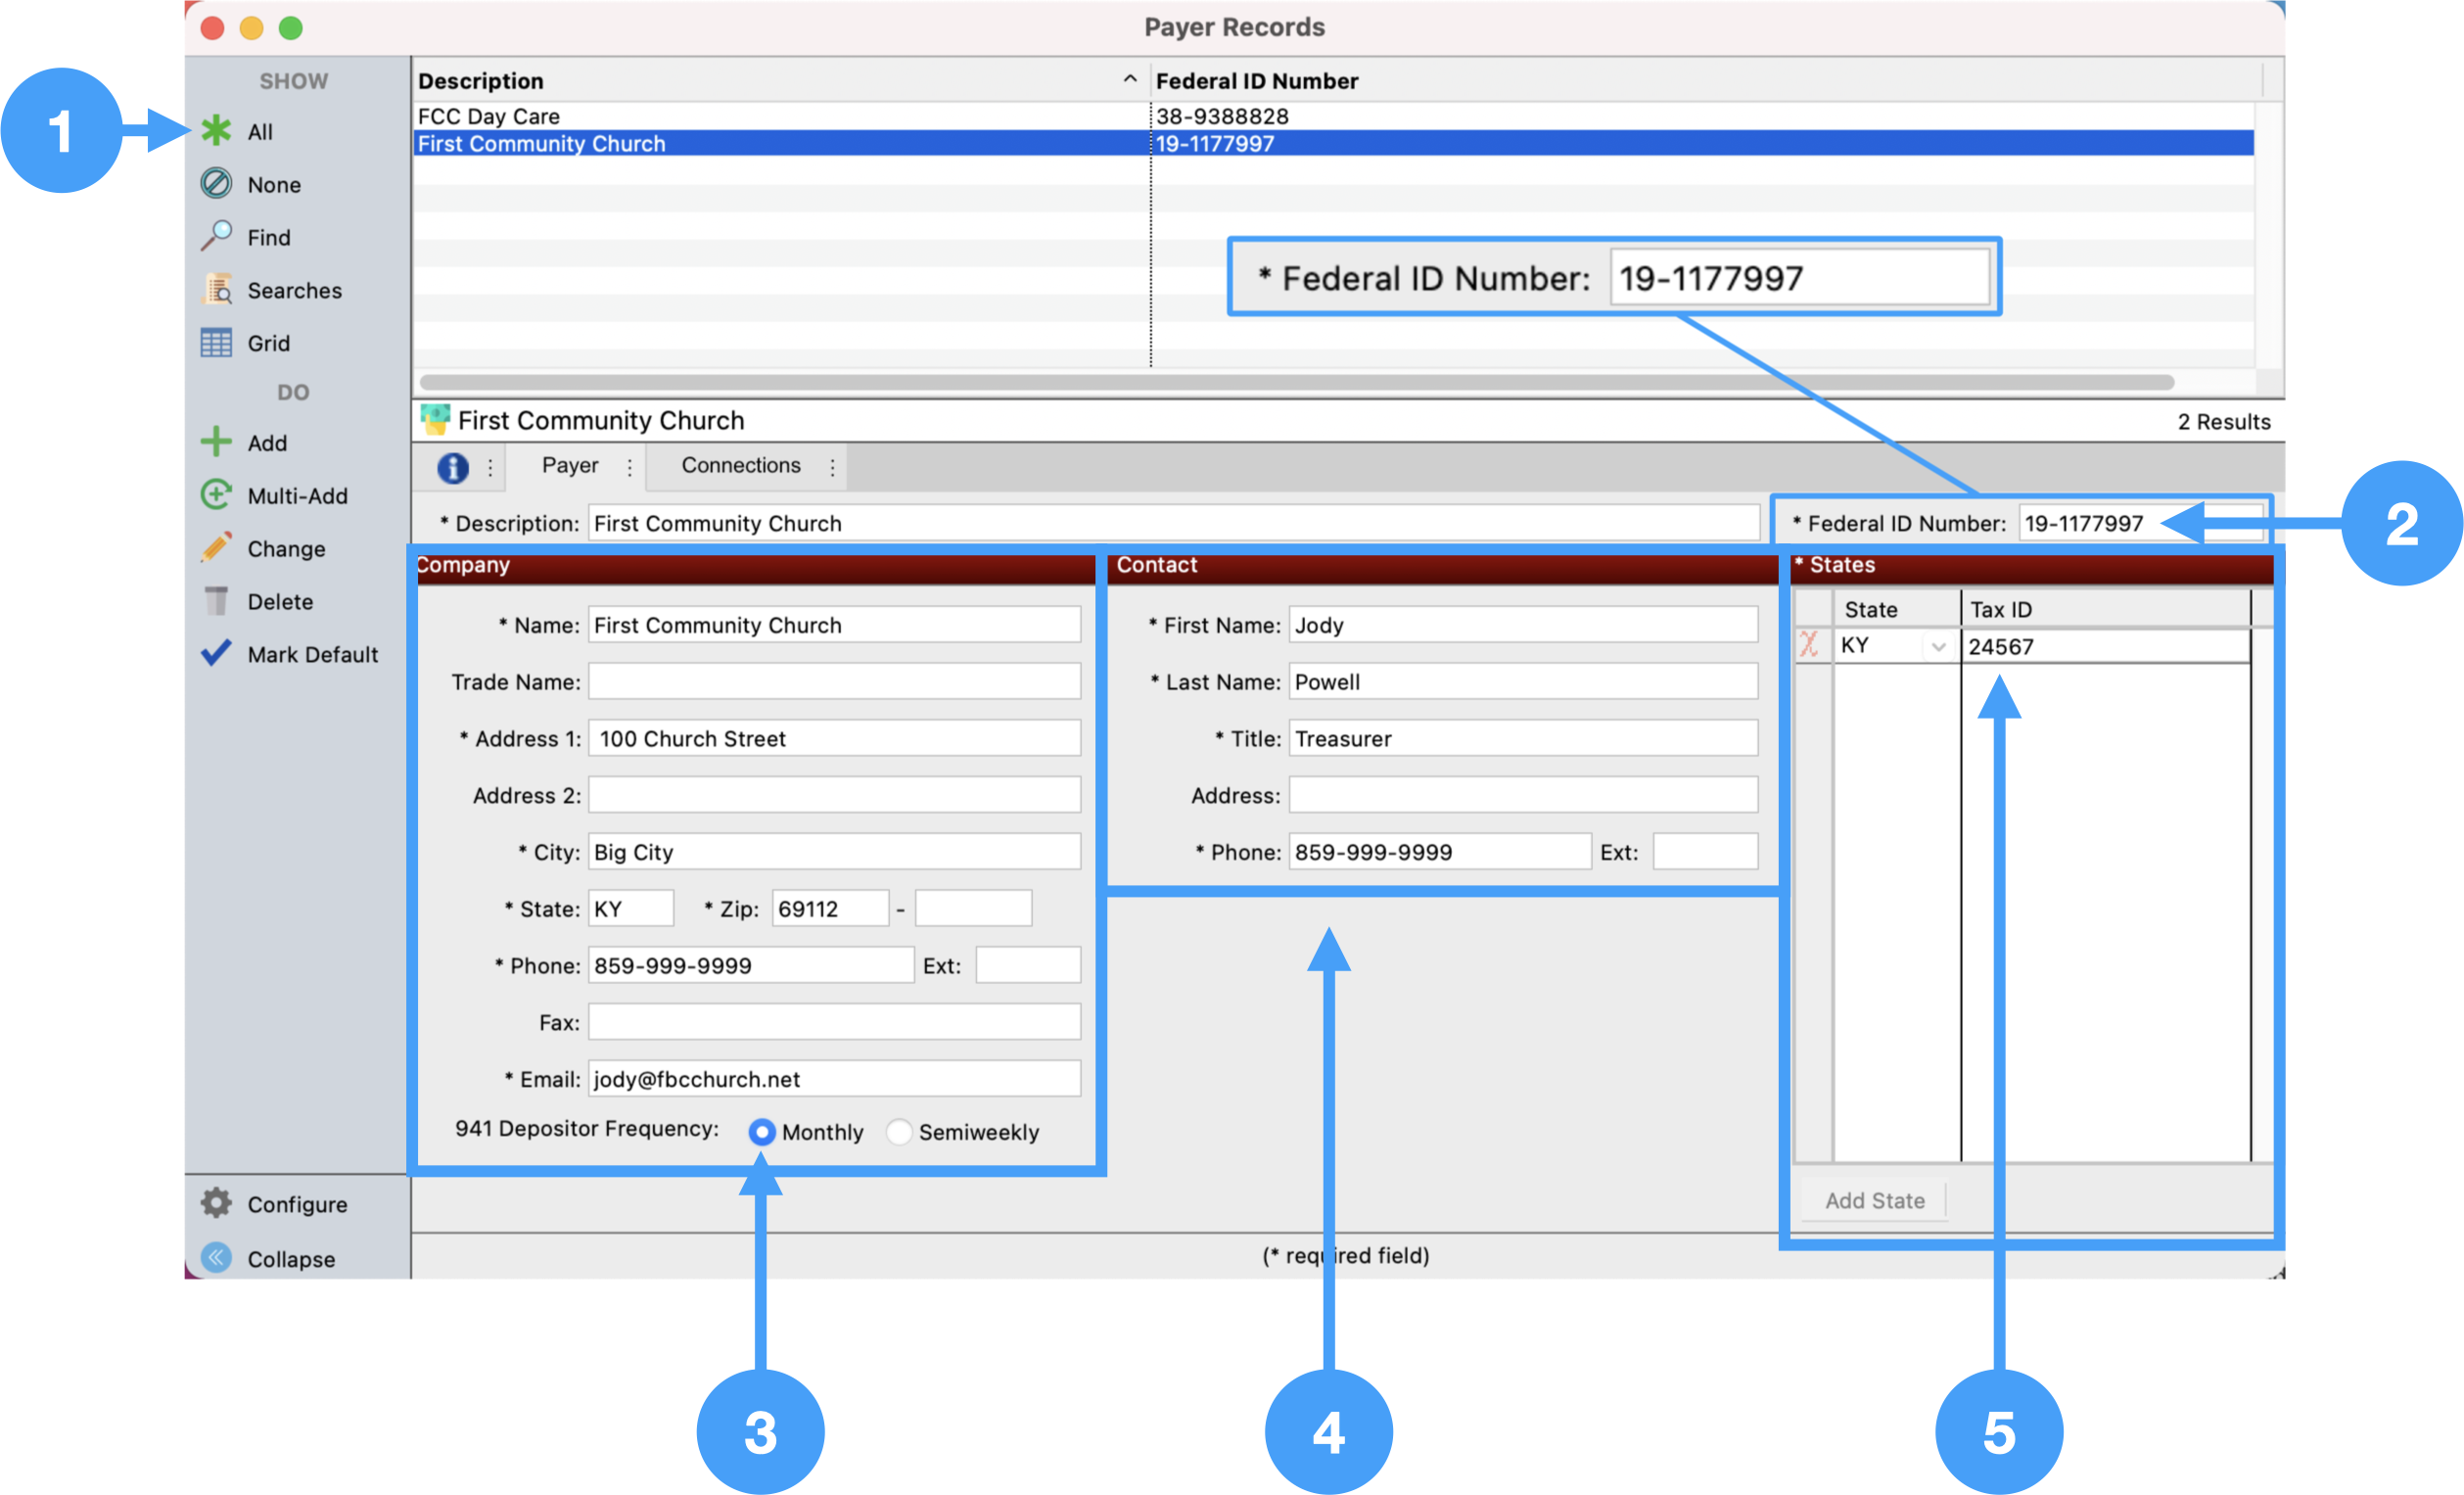Click the Add State button

1874,1200
